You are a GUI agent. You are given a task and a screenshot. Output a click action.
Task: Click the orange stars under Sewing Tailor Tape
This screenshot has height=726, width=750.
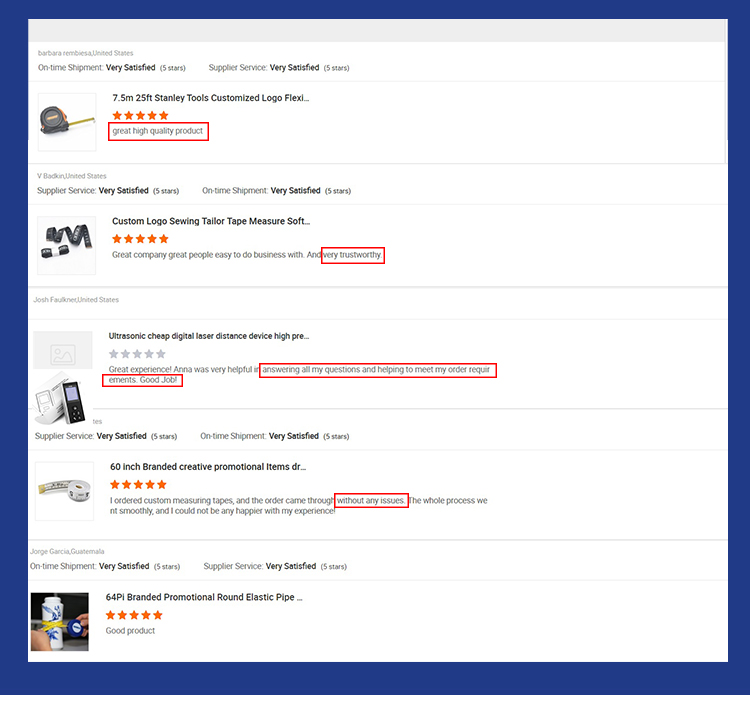[x=140, y=239]
